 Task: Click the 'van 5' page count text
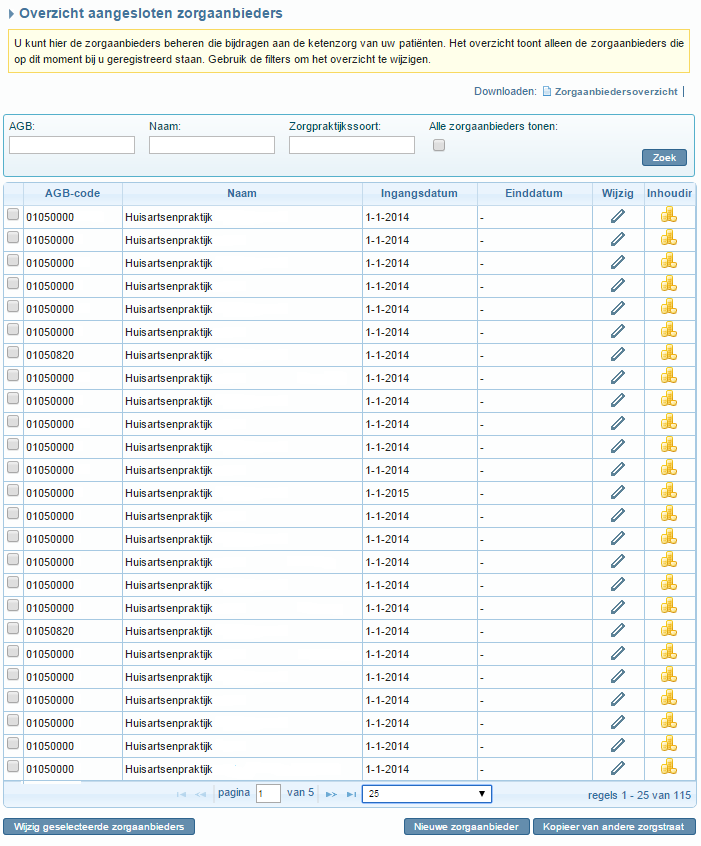tap(301, 793)
